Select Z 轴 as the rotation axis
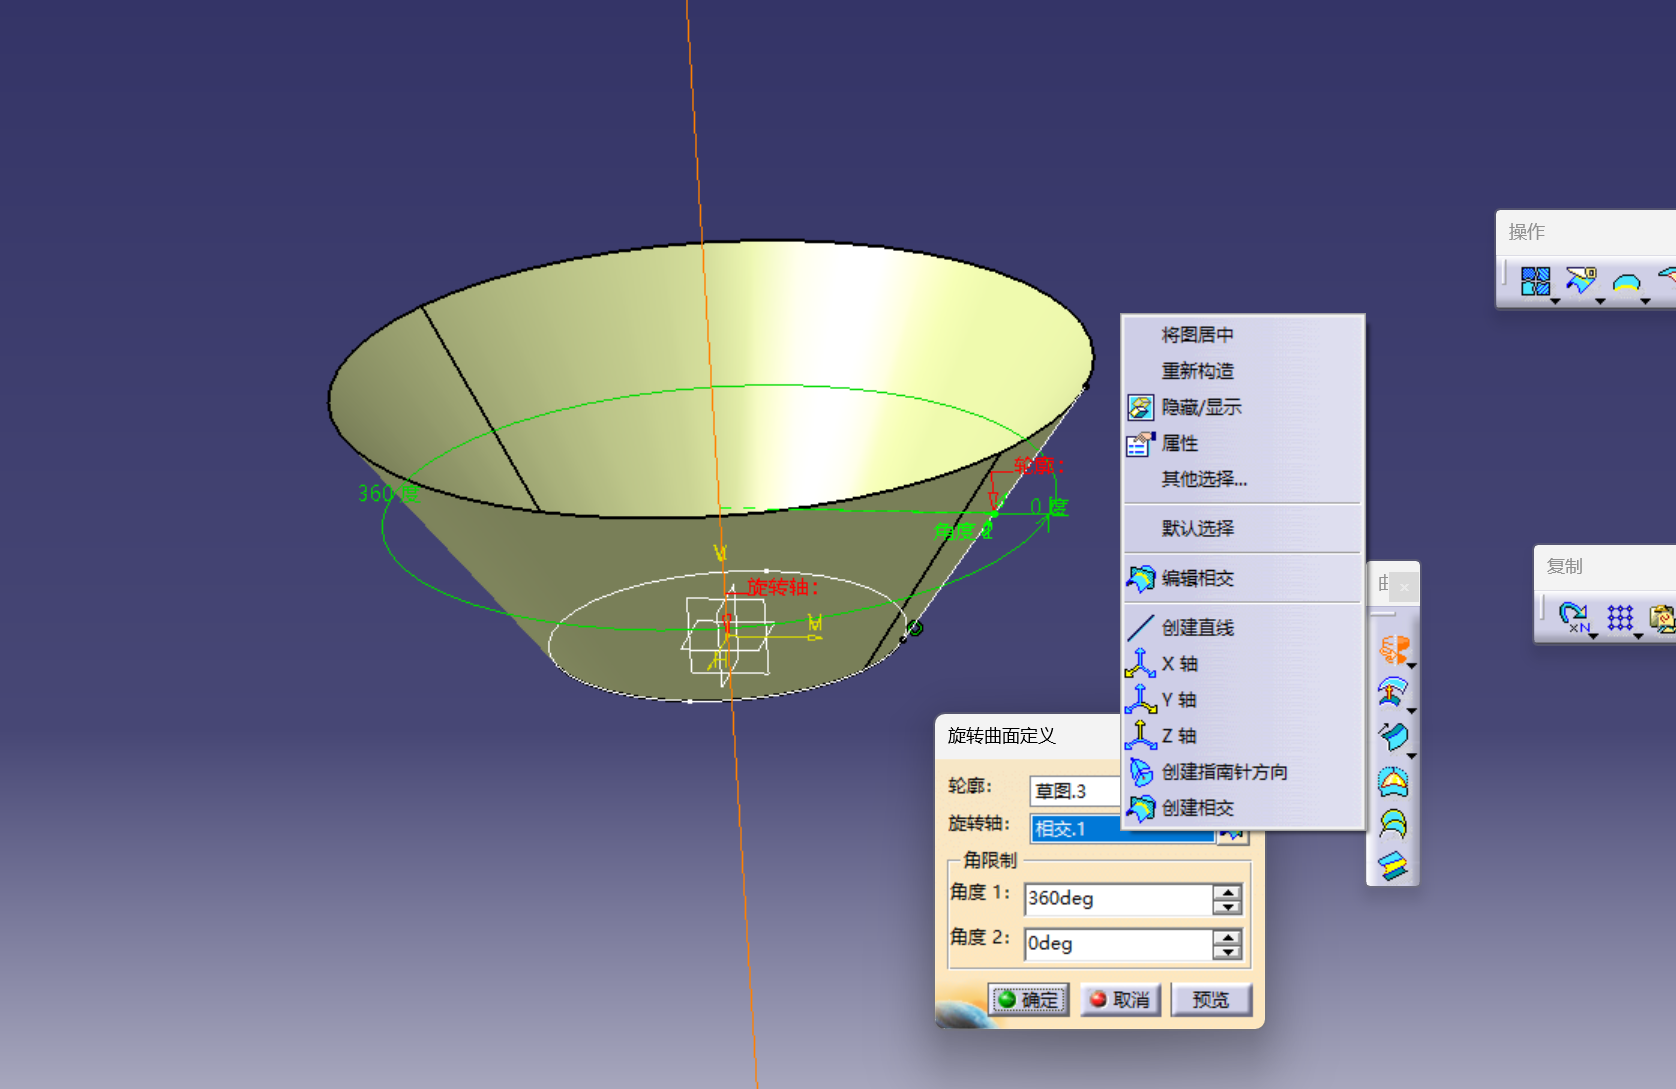Viewport: 1676px width, 1089px height. click(x=1244, y=736)
